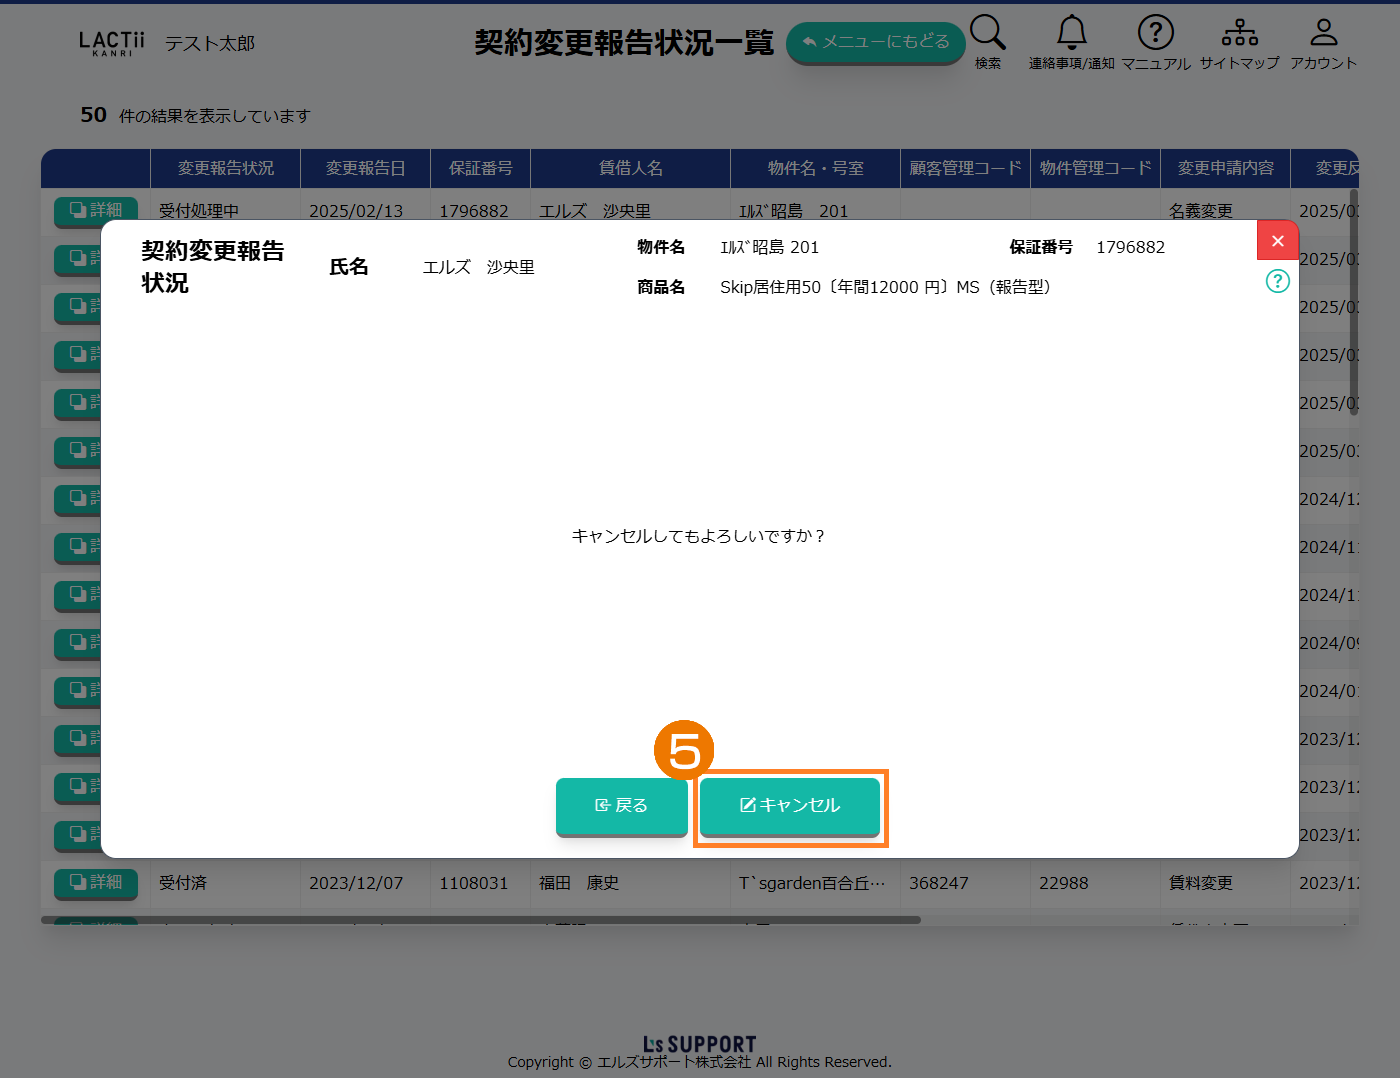Open notifications bell icon
The image size is (1400, 1078).
tap(1071, 33)
